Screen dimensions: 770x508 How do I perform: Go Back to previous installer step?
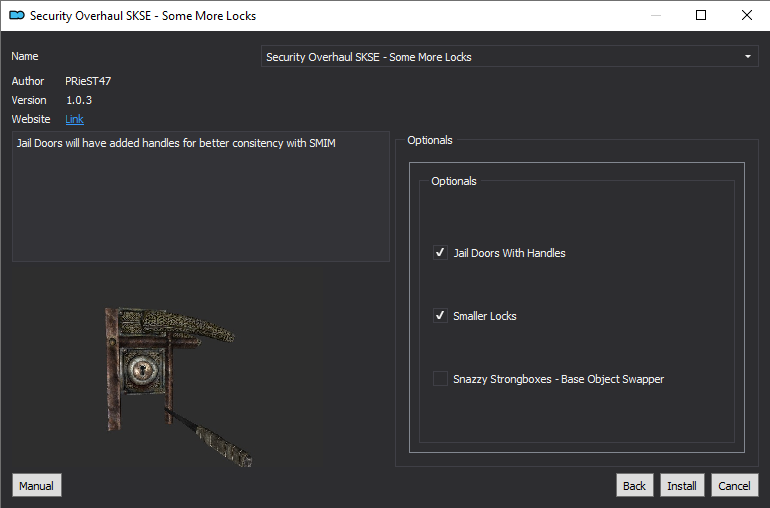tap(634, 485)
